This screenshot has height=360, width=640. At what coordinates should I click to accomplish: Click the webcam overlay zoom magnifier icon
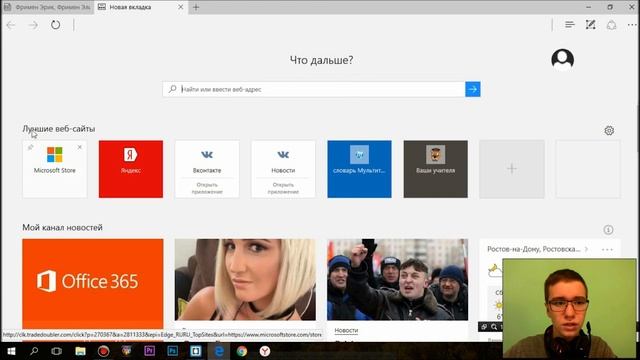pyautogui.click(x=494, y=327)
